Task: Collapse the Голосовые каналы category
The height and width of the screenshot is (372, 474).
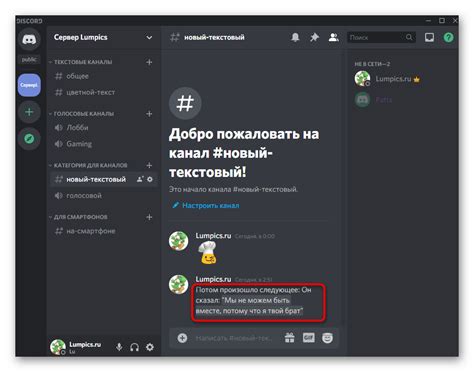Action: [x=81, y=114]
